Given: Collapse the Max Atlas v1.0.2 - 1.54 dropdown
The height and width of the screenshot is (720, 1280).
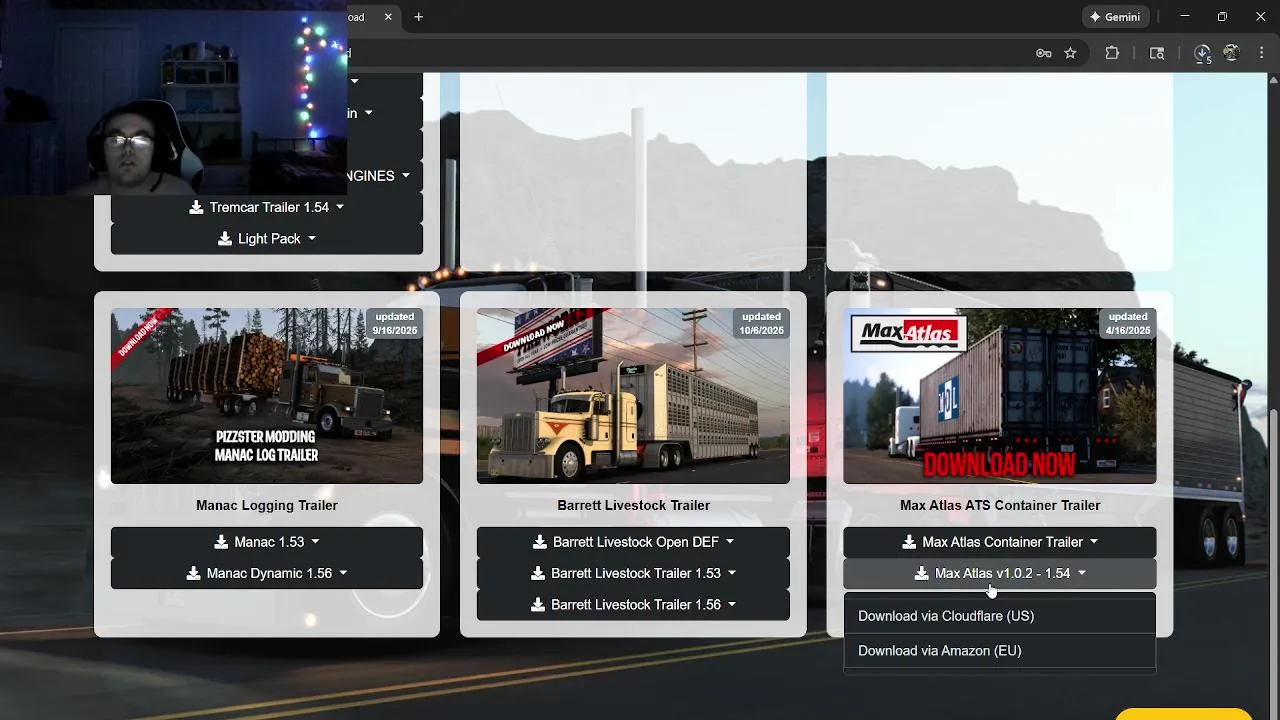Looking at the screenshot, I should [x=1000, y=574].
